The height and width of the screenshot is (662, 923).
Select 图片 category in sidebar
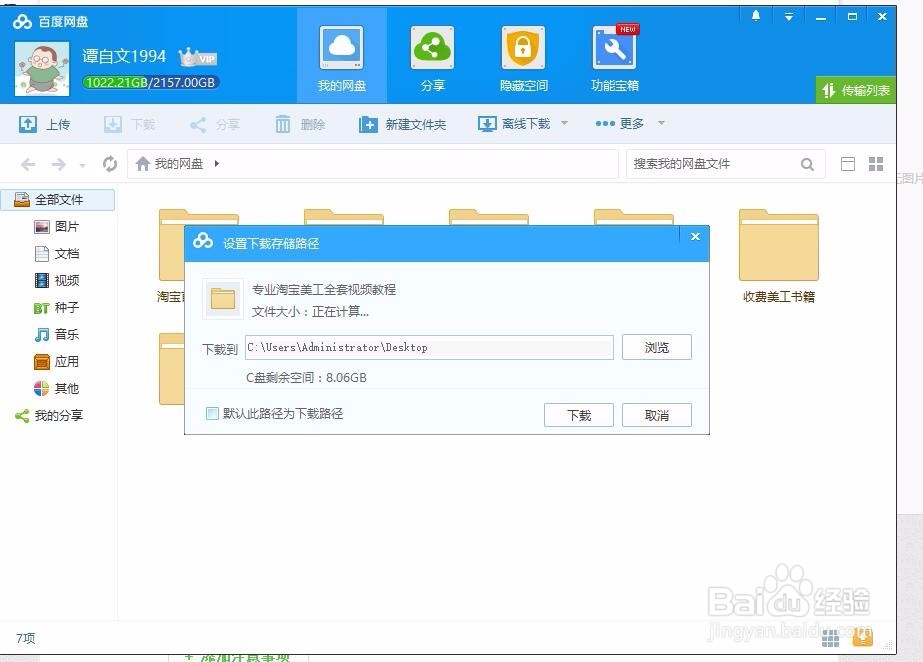pos(58,227)
